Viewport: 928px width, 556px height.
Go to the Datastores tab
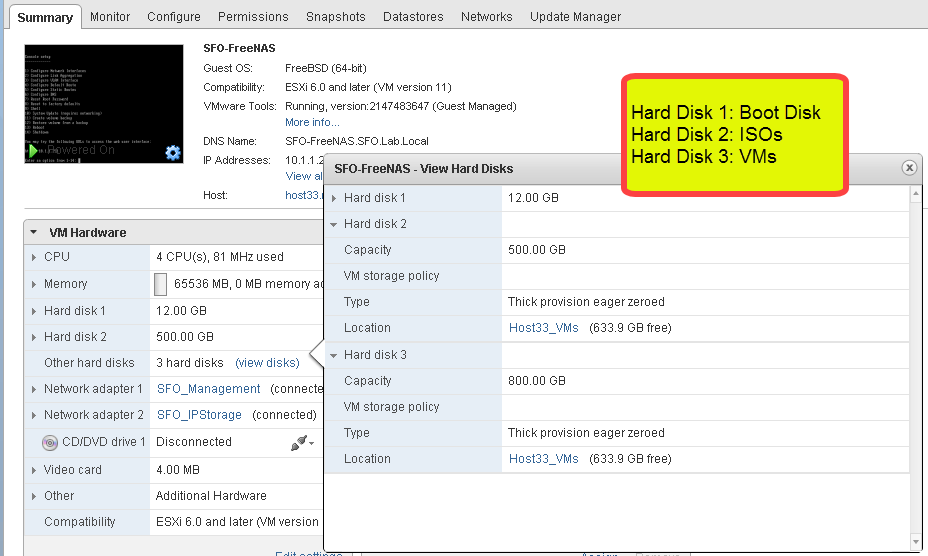pyautogui.click(x=413, y=17)
